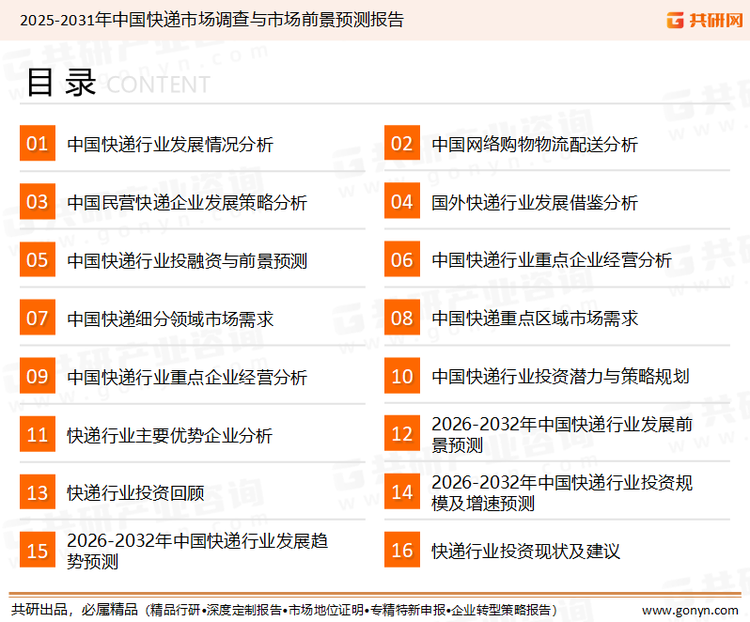
Task: Click the orange 06 number badge
Action: 402,259
